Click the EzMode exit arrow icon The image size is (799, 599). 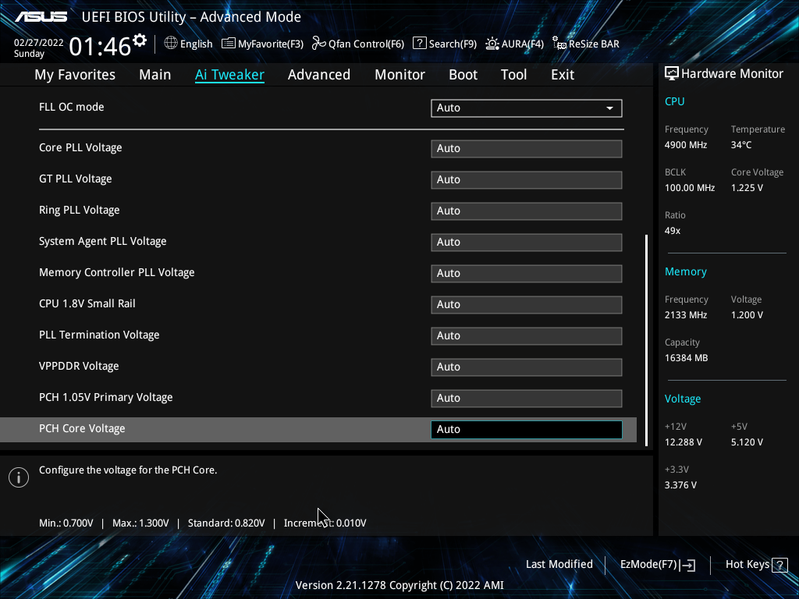(x=687, y=565)
